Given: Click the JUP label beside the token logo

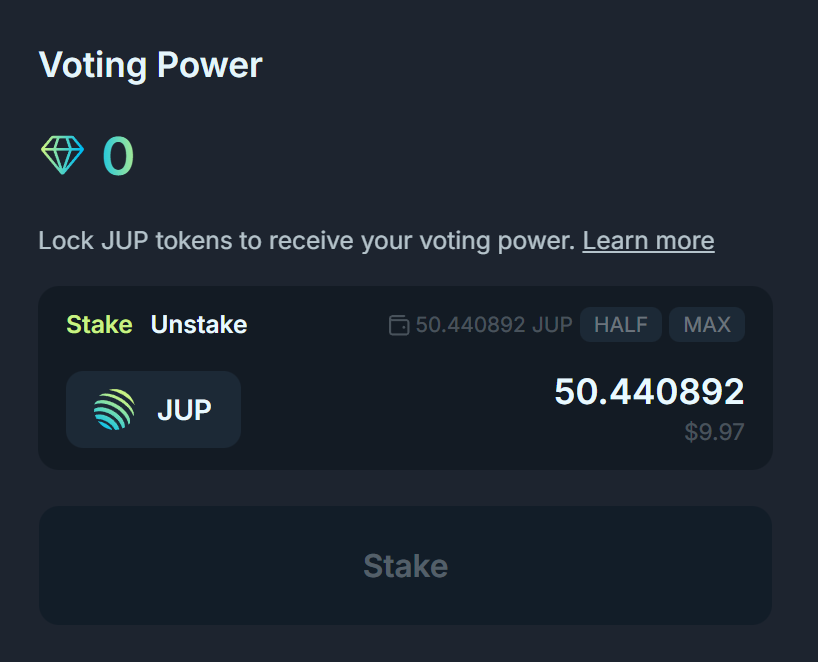Looking at the screenshot, I should 184,410.
